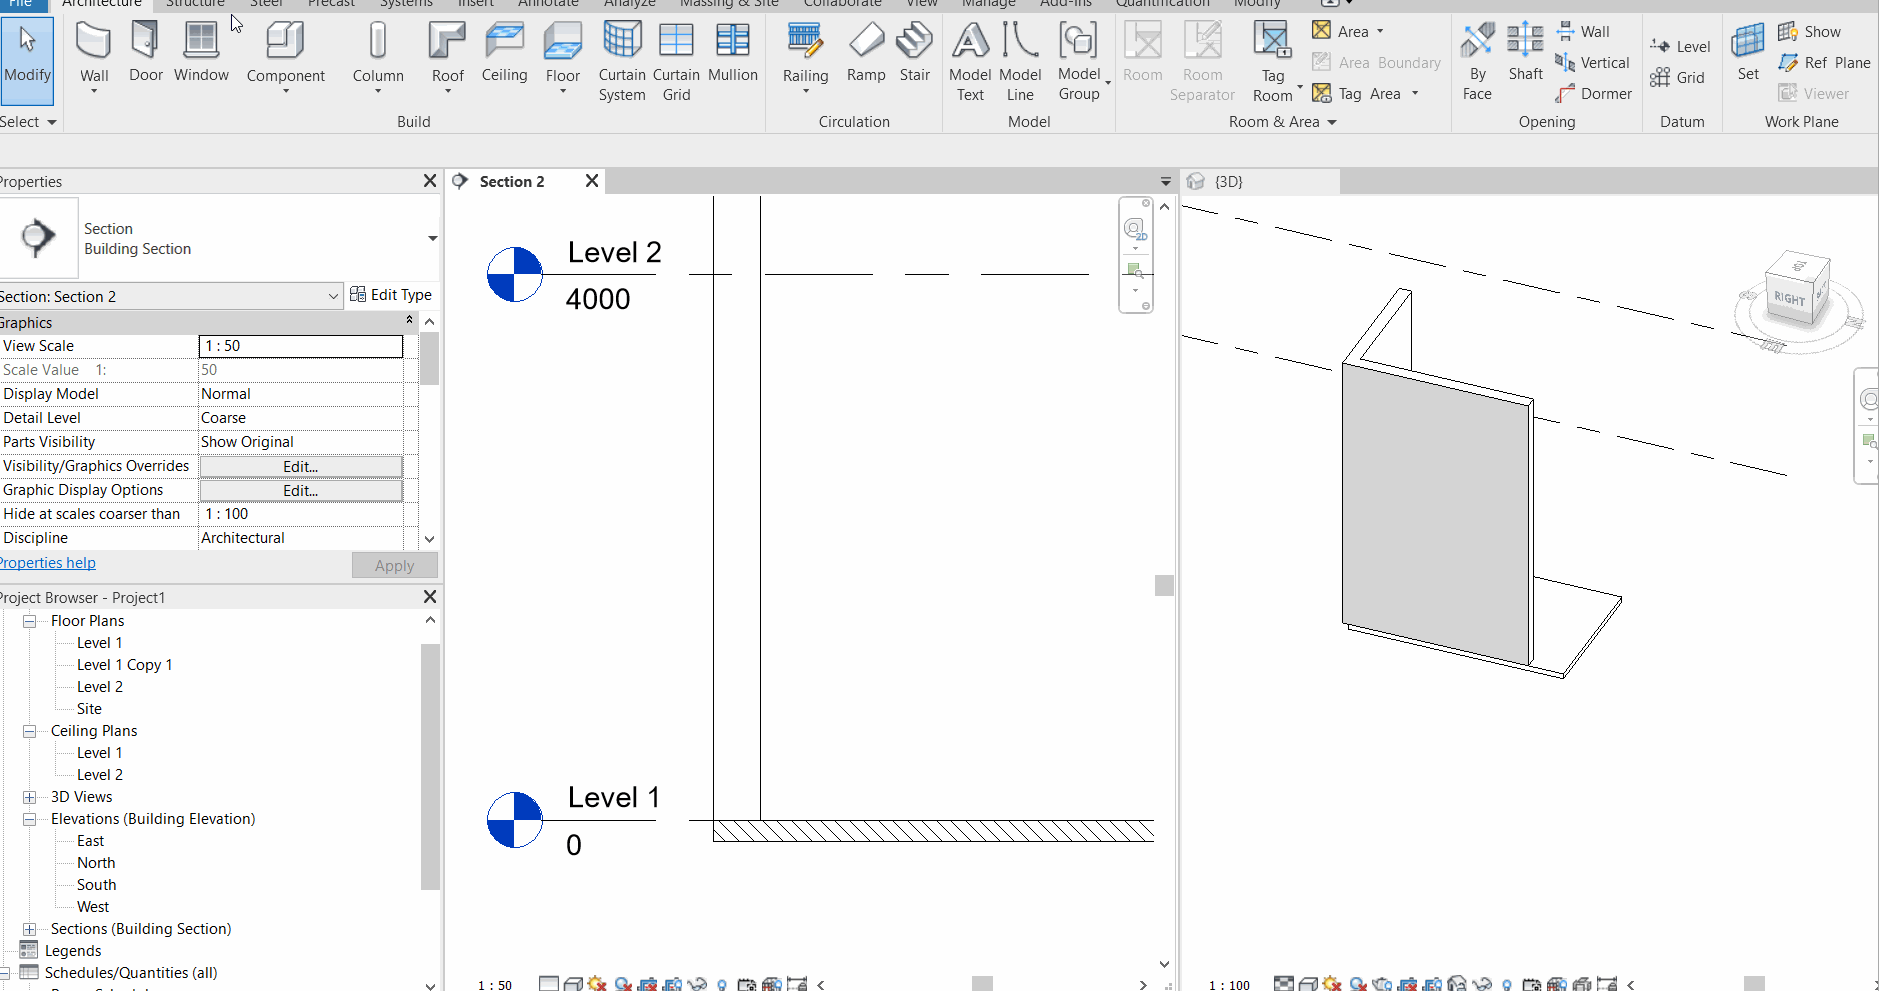Click the Edit Type button
Viewport: 1879px width, 991px height.
tap(392, 294)
